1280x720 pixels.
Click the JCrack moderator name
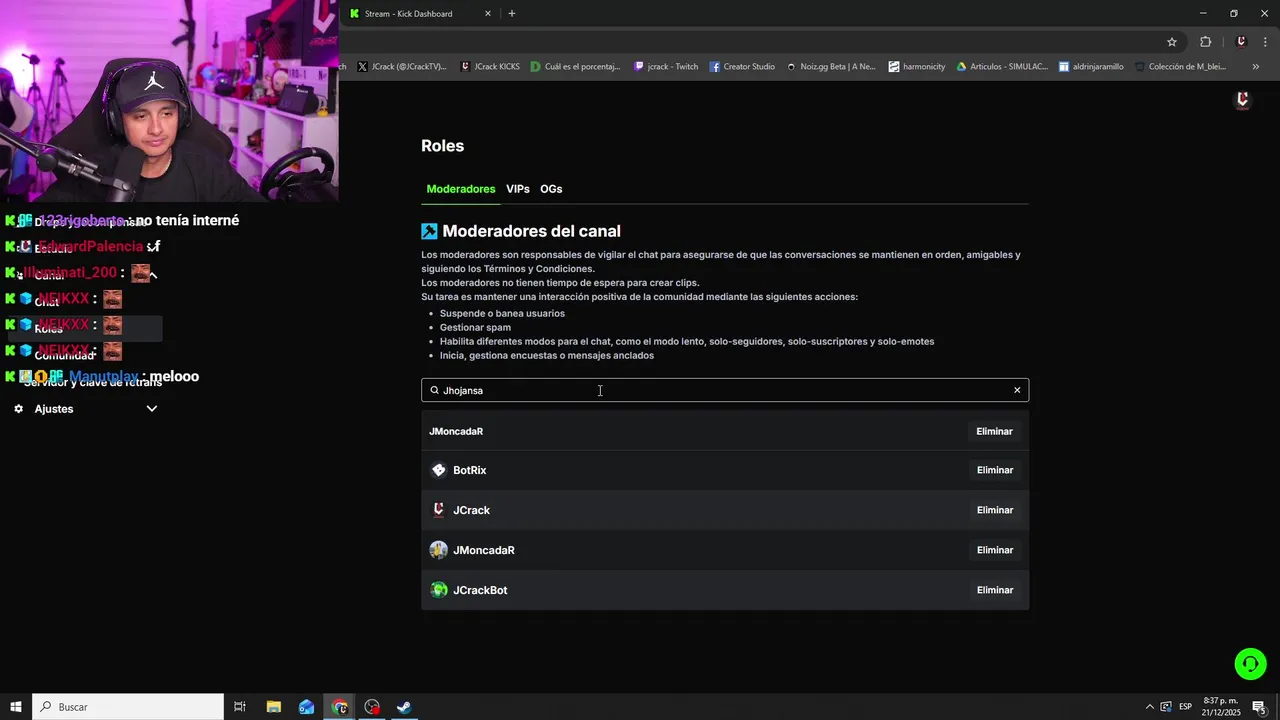tap(471, 510)
